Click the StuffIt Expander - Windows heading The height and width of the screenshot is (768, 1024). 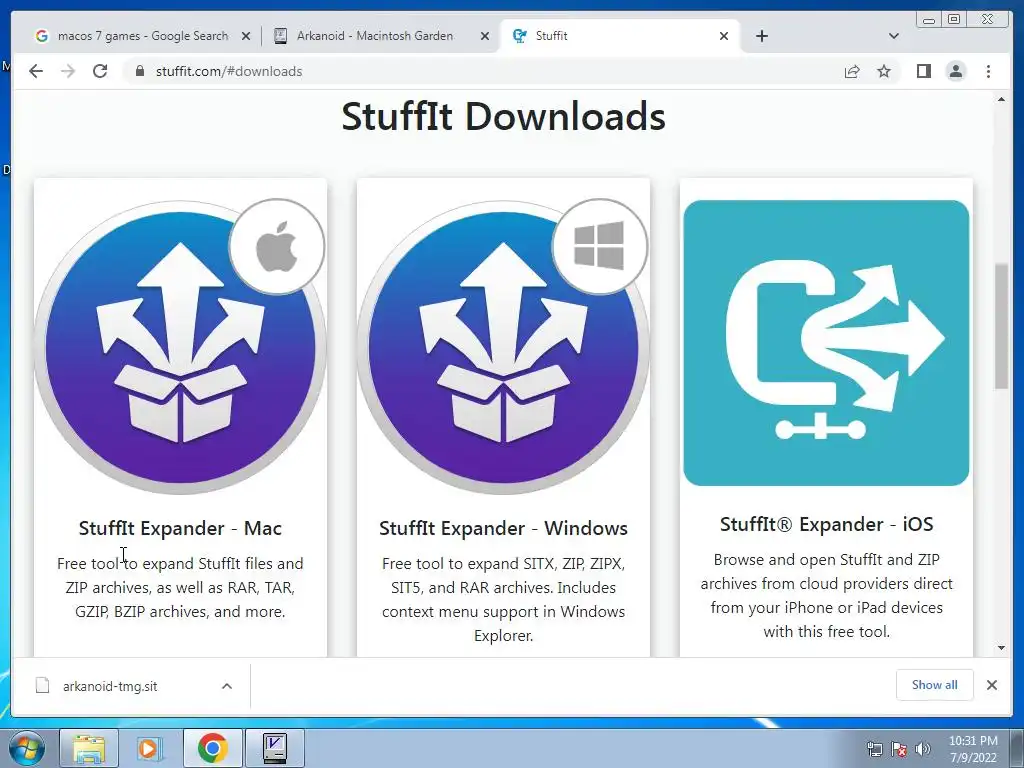pyautogui.click(x=503, y=528)
